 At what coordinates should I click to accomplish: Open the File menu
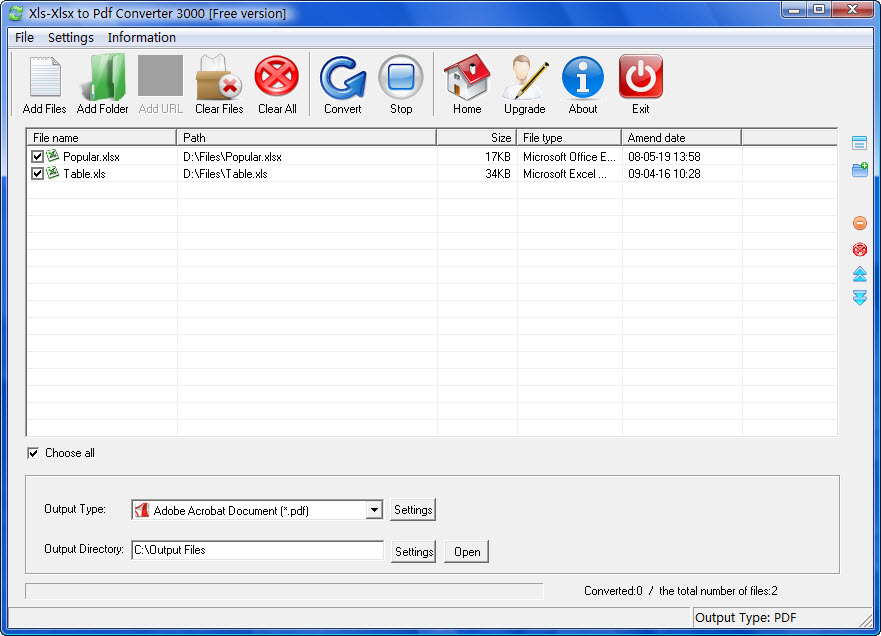pos(24,37)
